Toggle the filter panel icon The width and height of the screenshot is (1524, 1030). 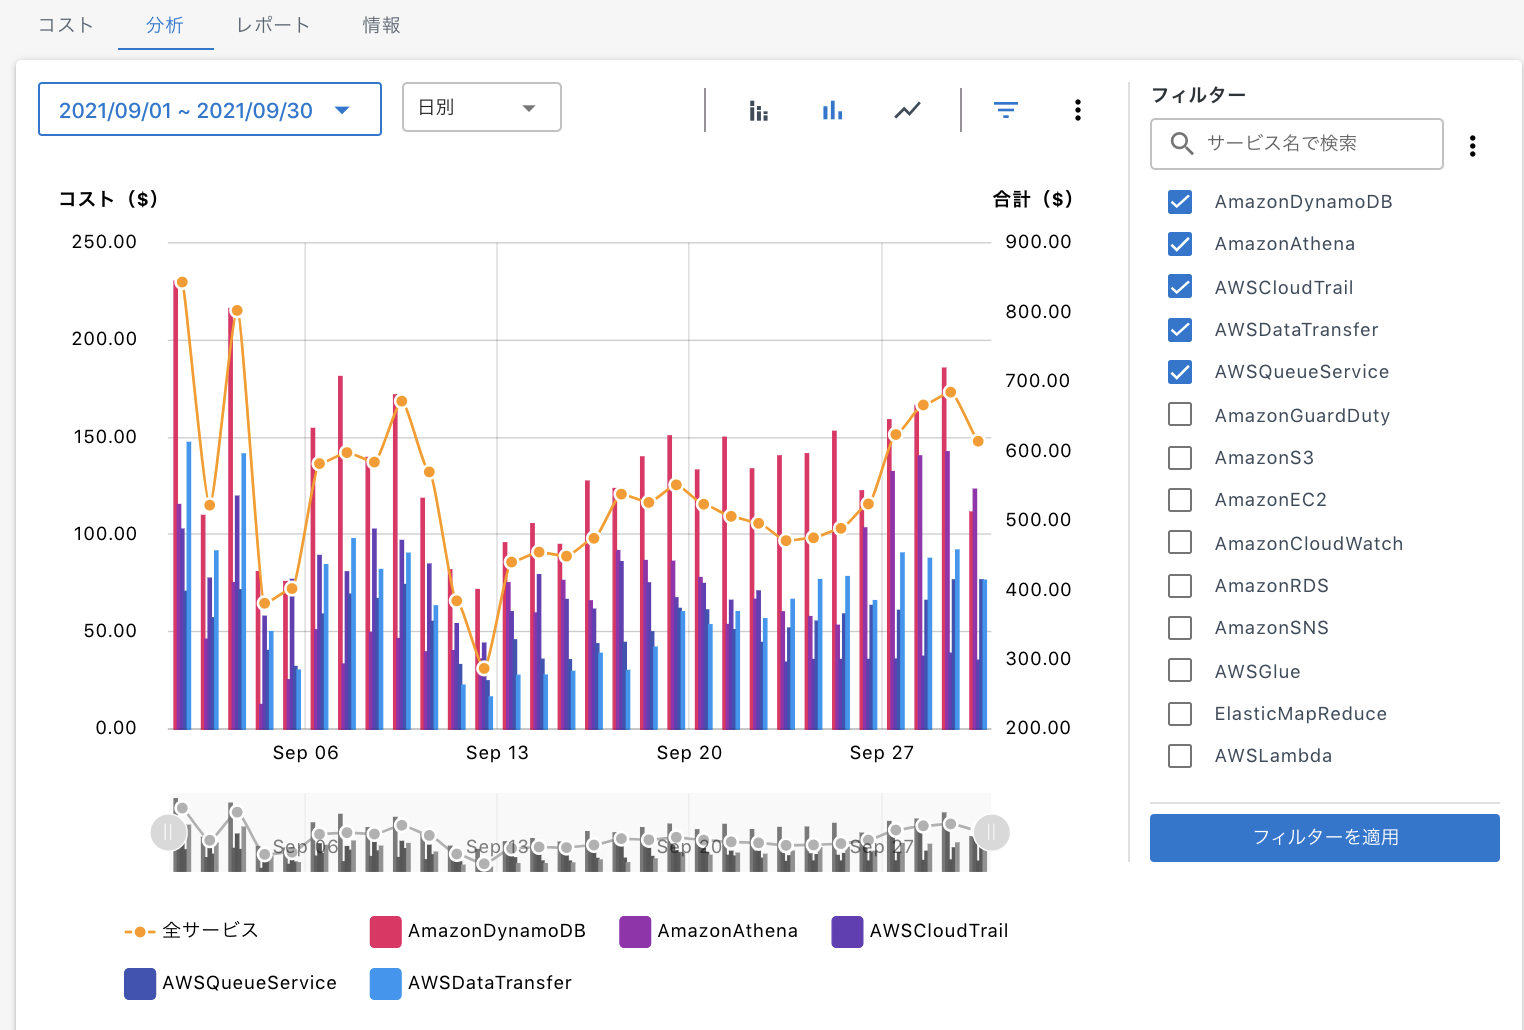pos(1006,110)
